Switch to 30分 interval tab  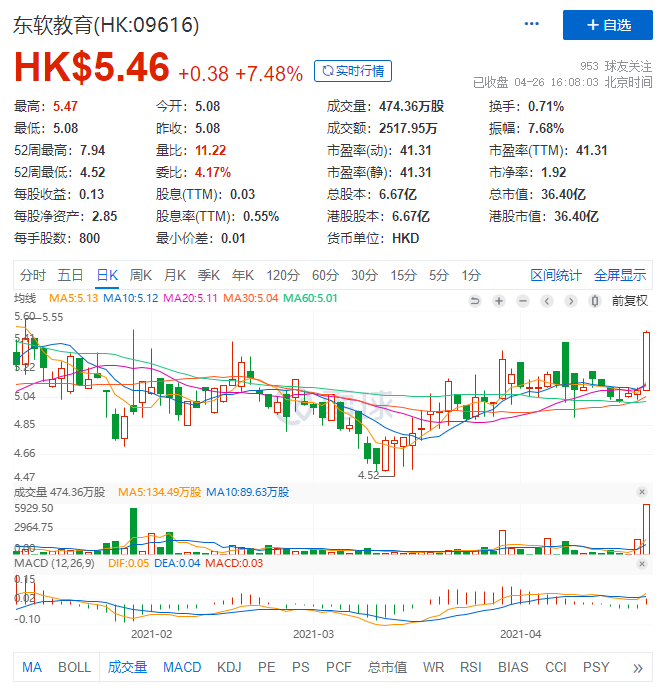pyautogui.click(x=365, y=275)
